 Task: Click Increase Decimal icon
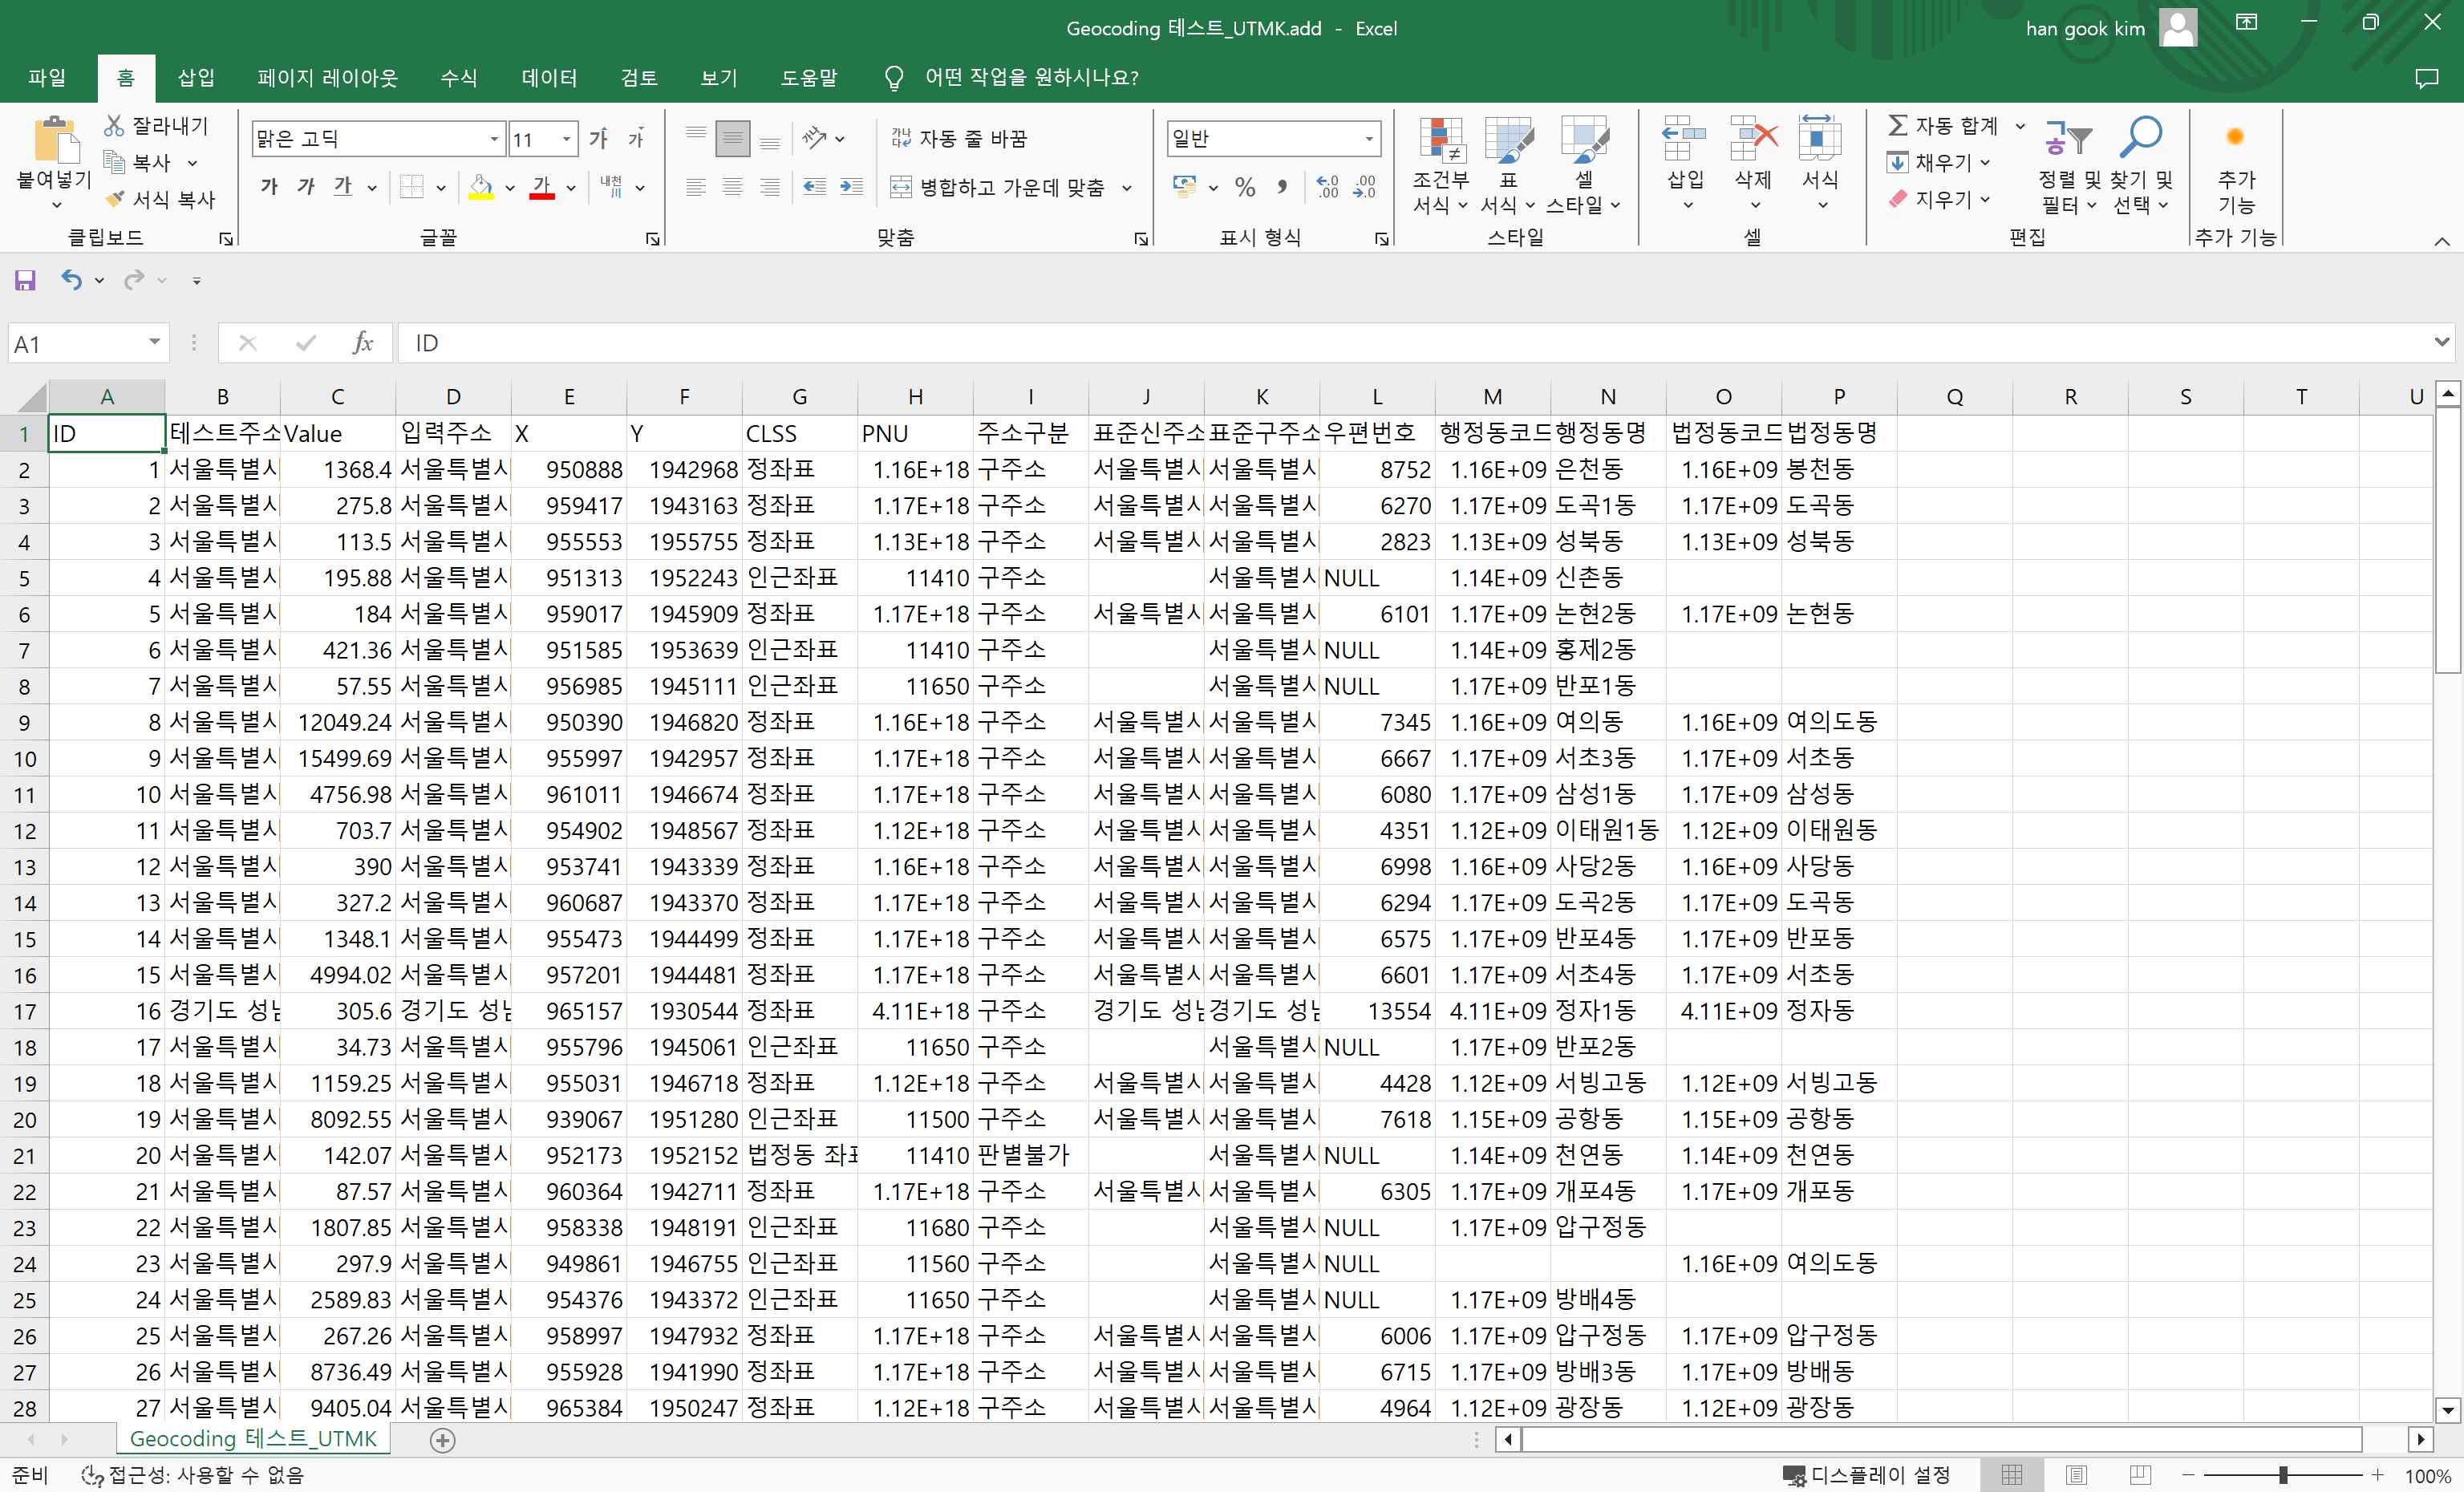(x=1327, y=187)
